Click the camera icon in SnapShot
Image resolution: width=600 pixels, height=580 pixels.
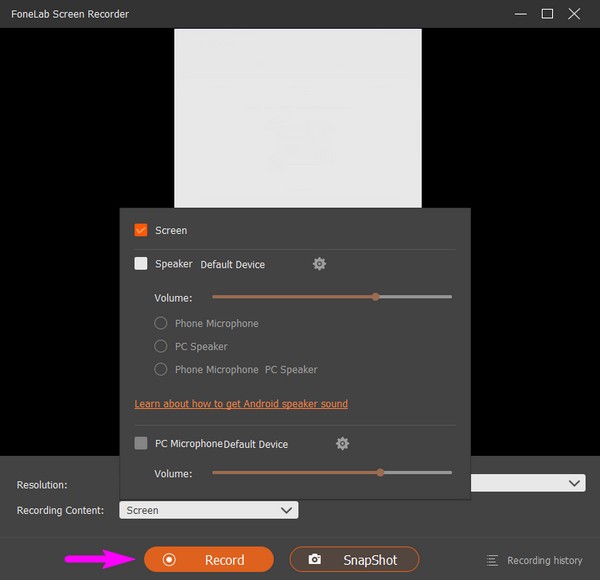[315, 559]
